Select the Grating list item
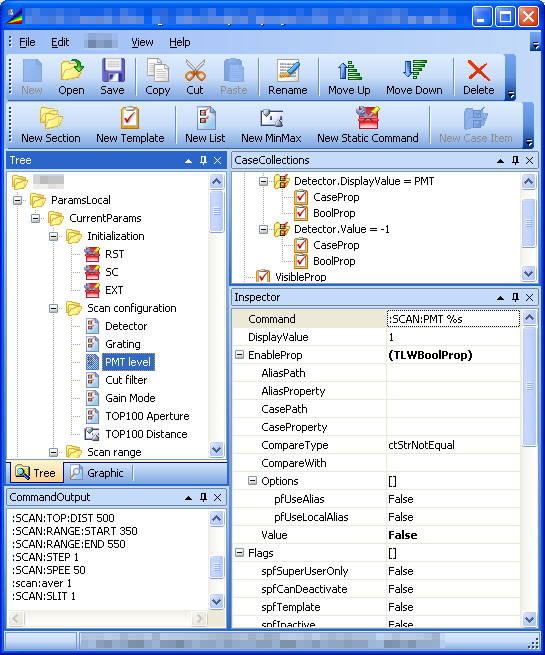The image size is (545, 655). 122,344
